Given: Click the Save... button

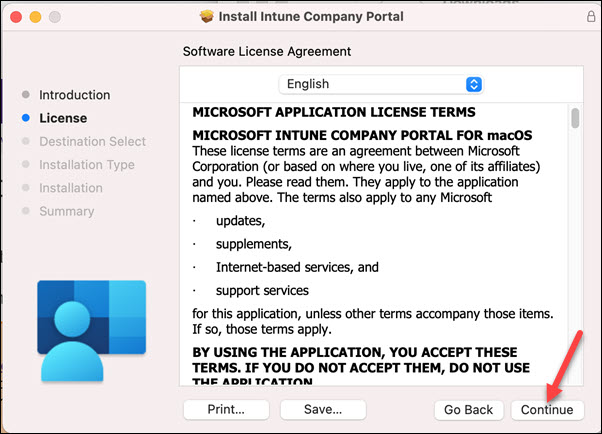Looking at the screenshot, I should [323, 409].
